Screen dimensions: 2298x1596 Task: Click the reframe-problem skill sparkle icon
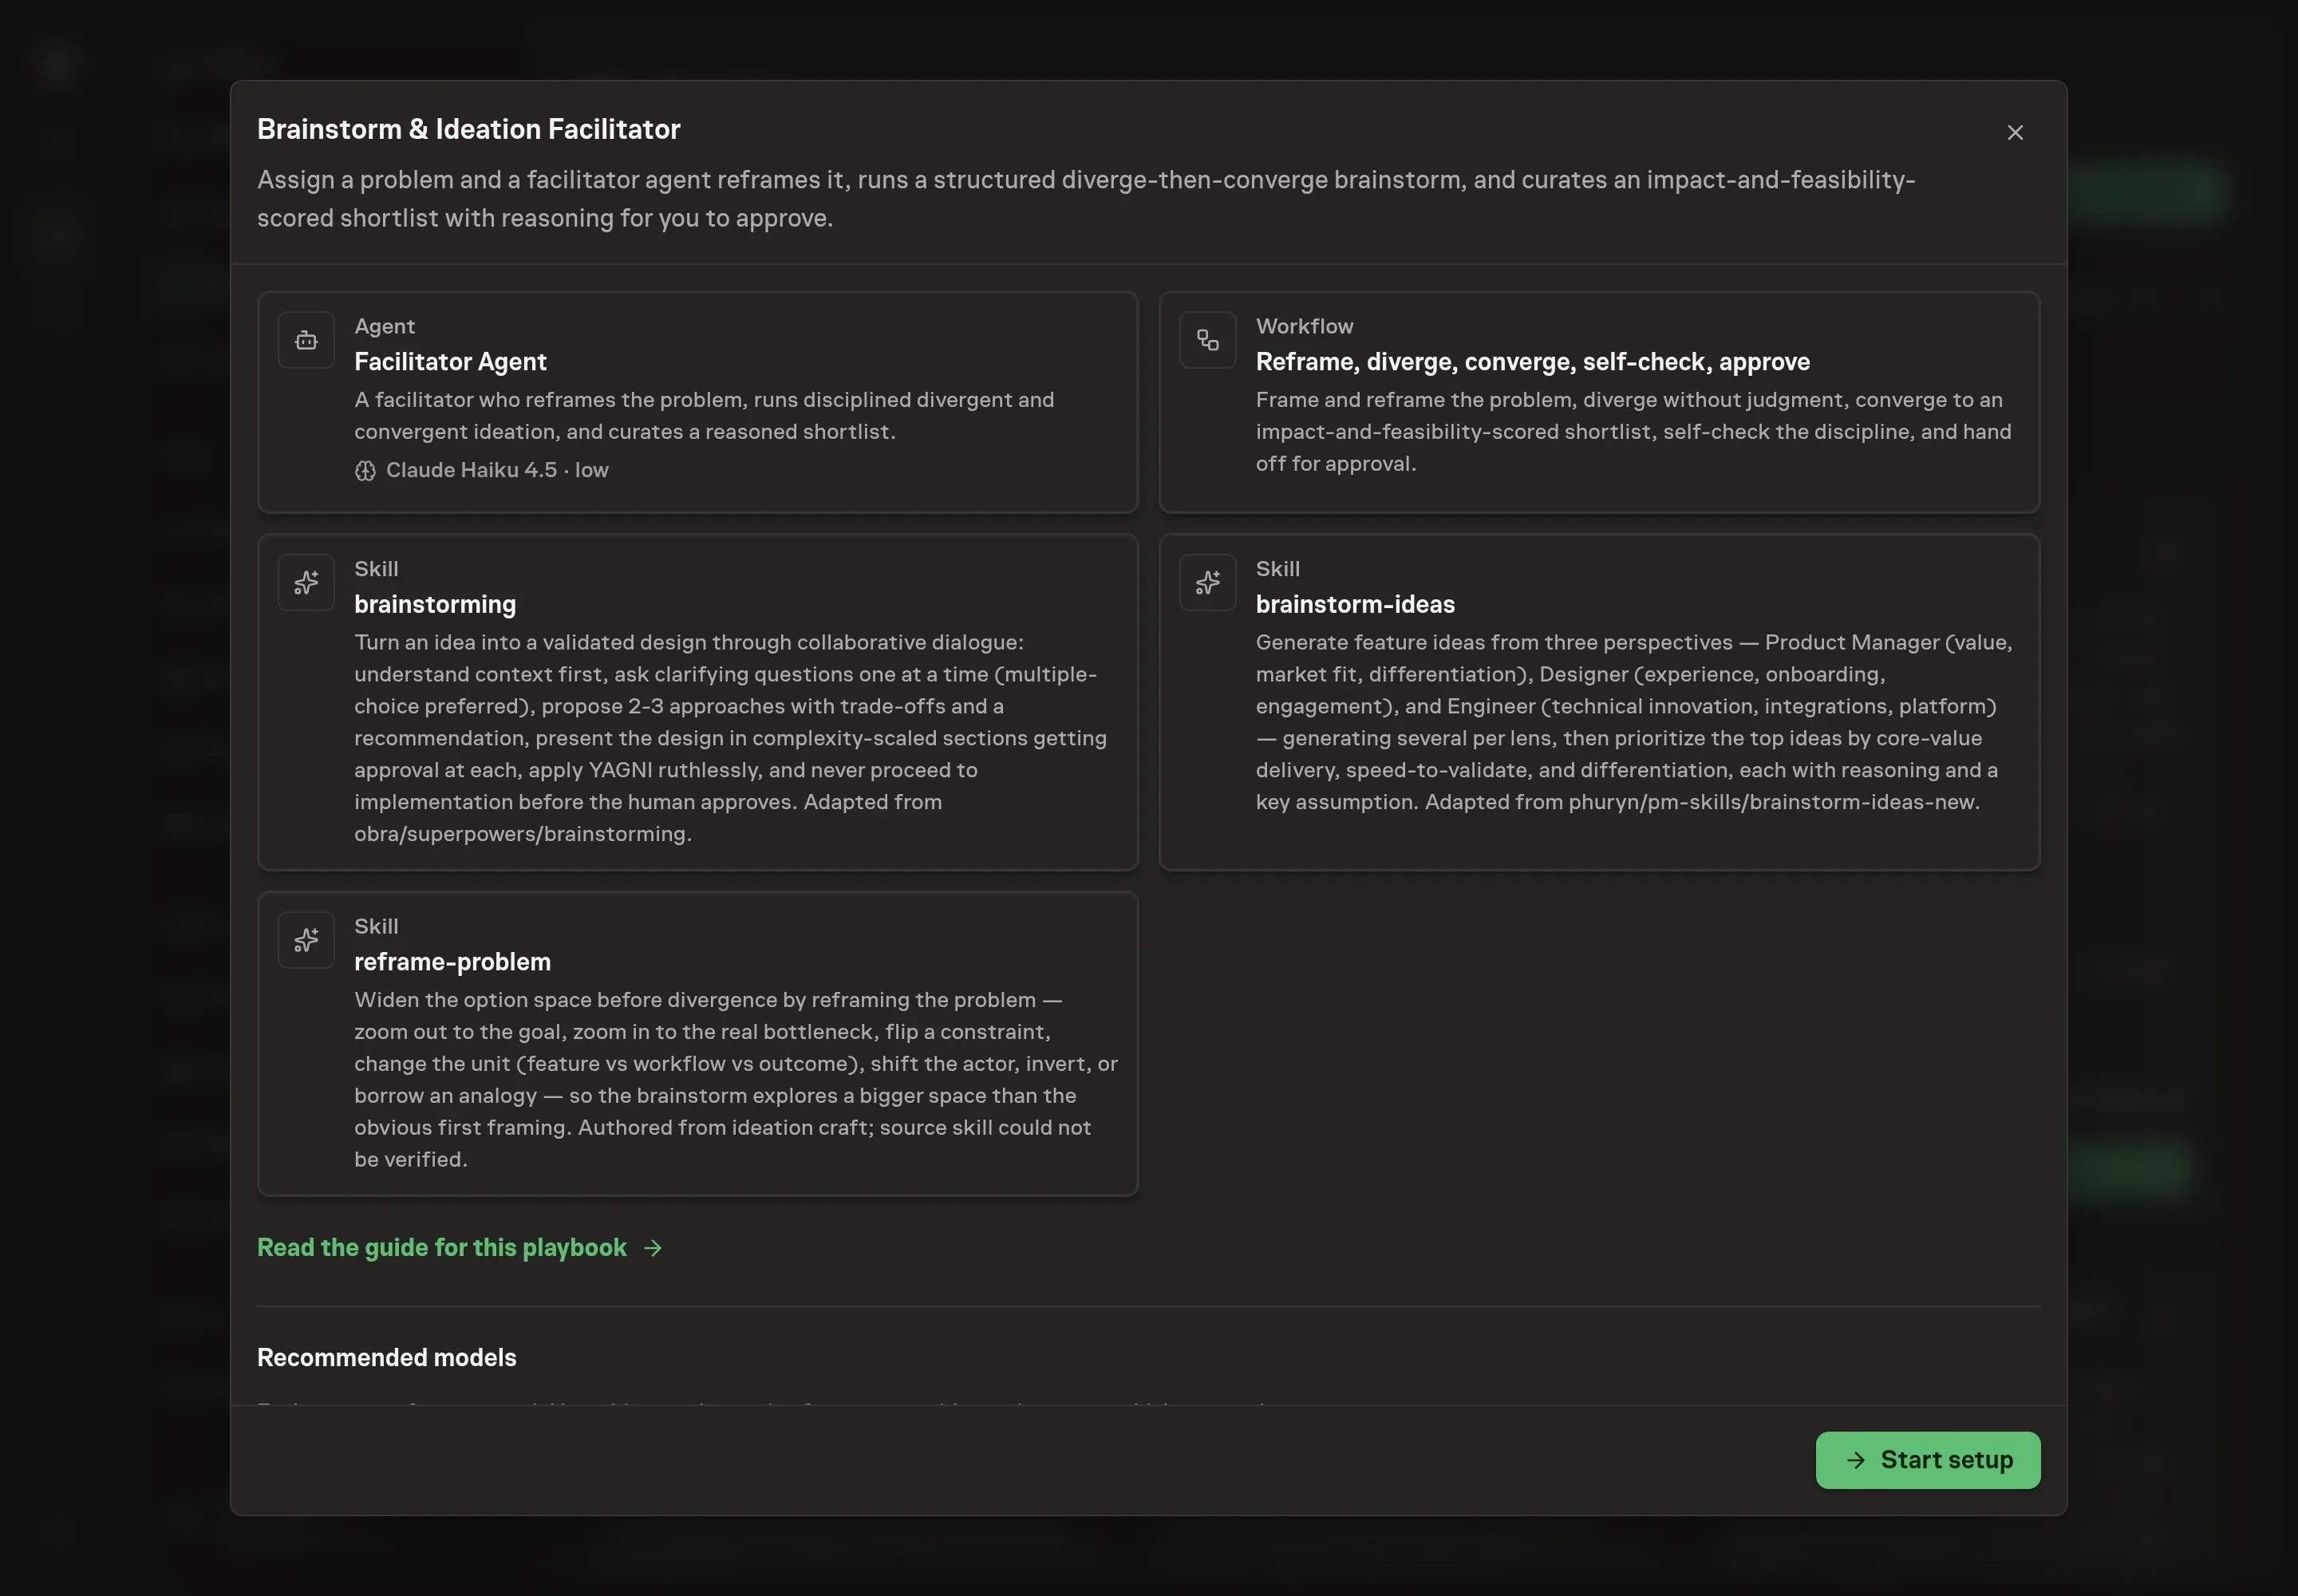[x=306, y=940]
